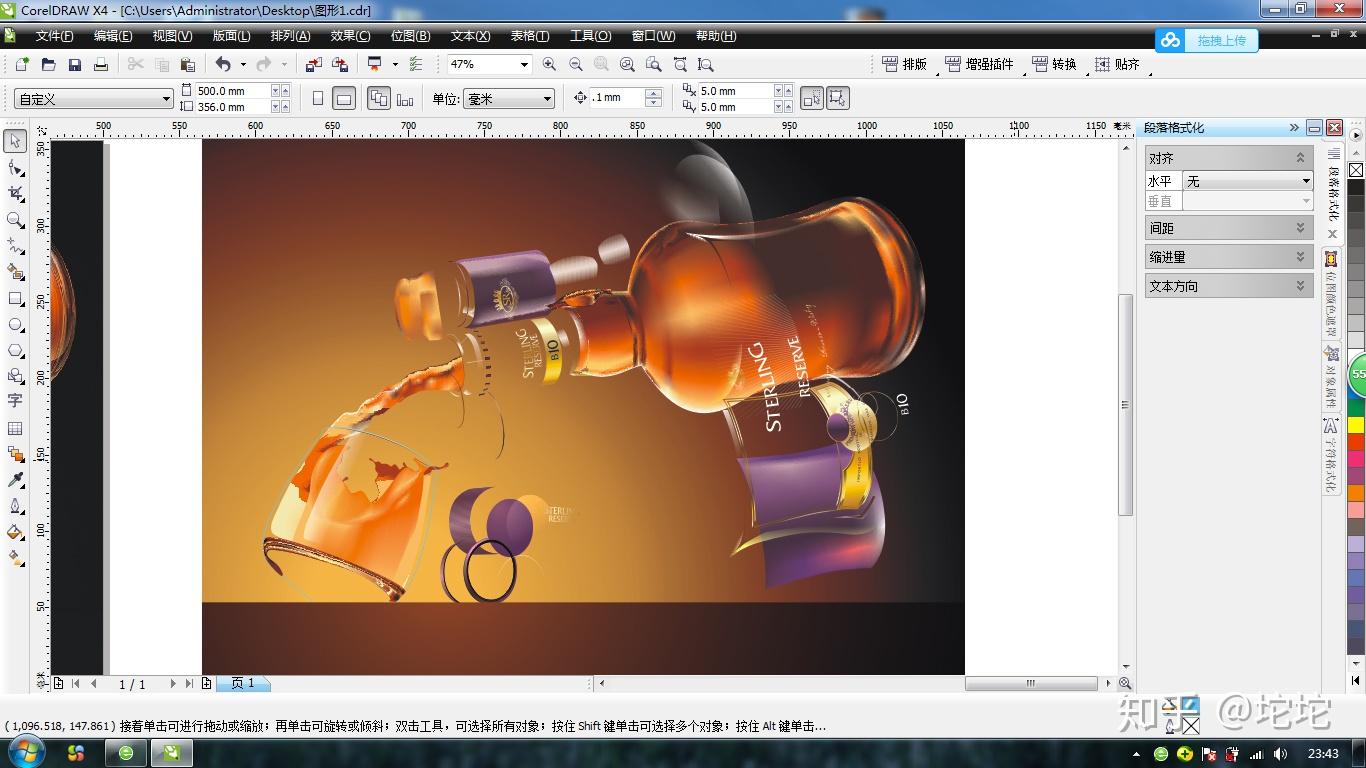This screenshot has width=1366, height=768.
Task: Open the 工具(O) menu
Action: pos(590,36)
